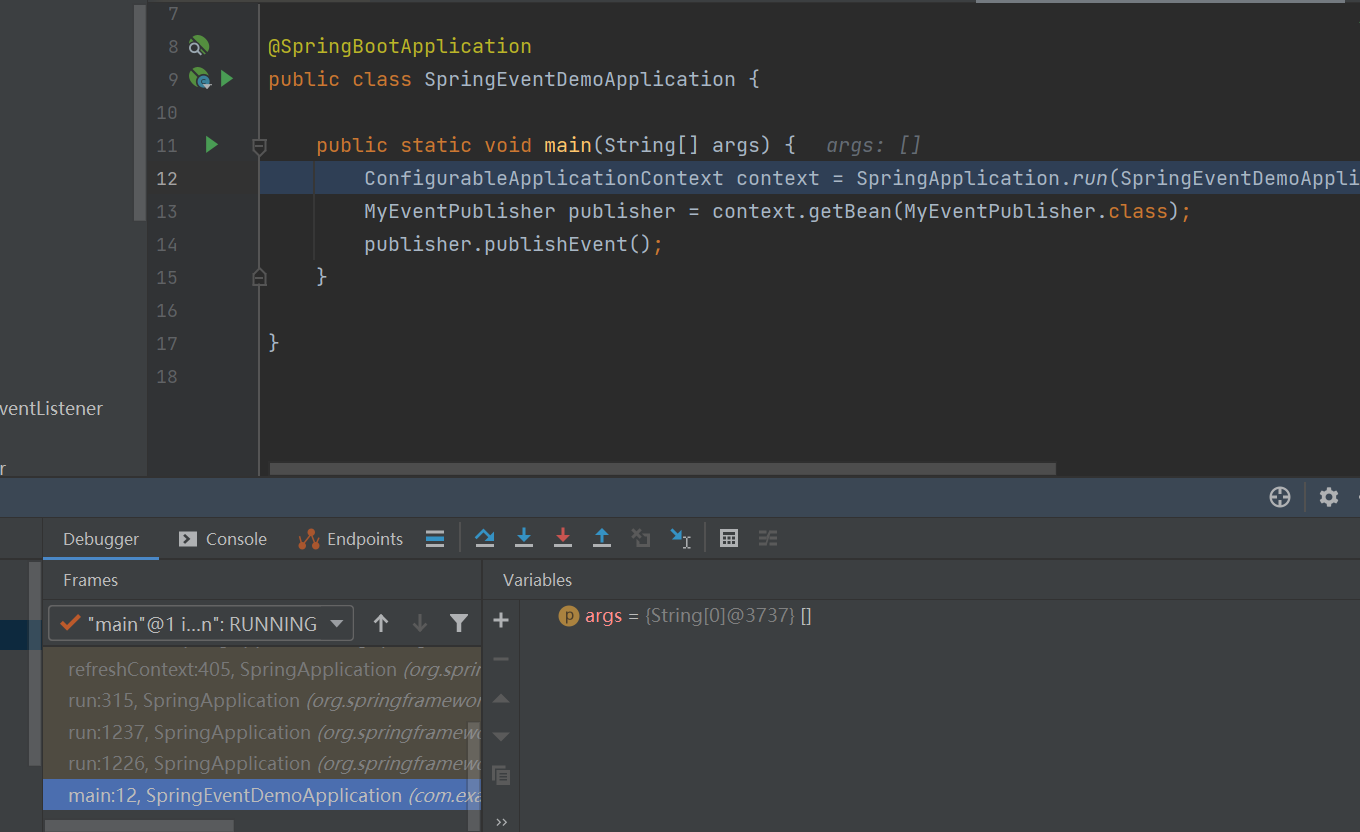Screen dimensions: 1360x832
Task: Expand the double-chevron more actions in Variables
Action: click(501, 822)
